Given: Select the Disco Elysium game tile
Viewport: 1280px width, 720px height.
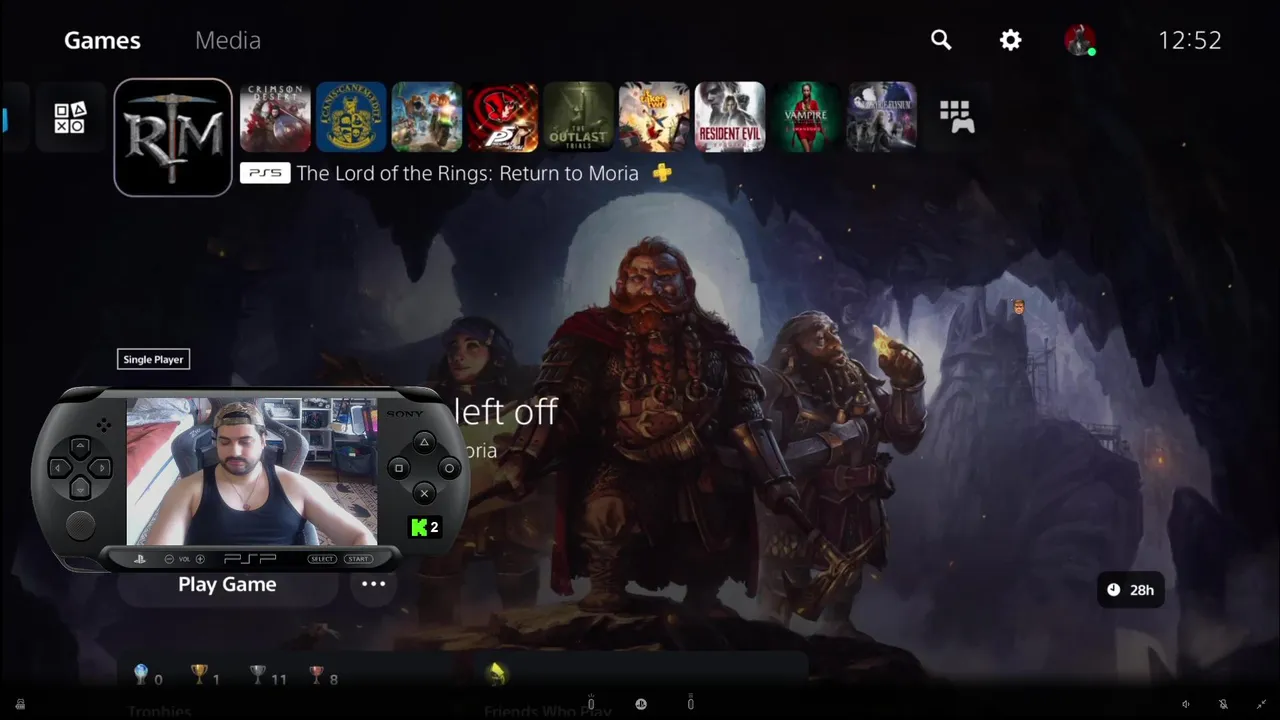Looking at the screenshot, I should click(882, 117).
